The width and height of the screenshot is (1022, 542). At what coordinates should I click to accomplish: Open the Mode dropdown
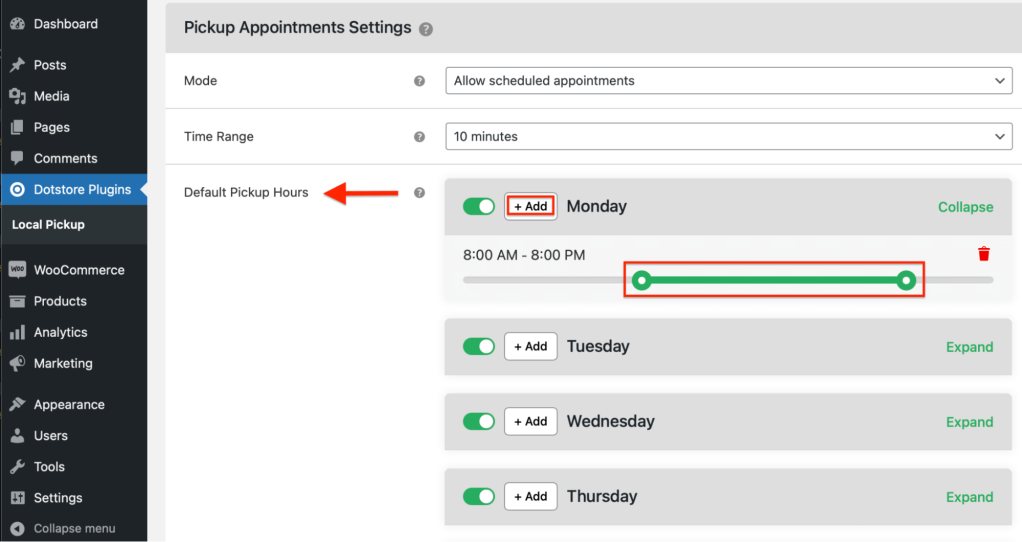click(x=728, y=81)
